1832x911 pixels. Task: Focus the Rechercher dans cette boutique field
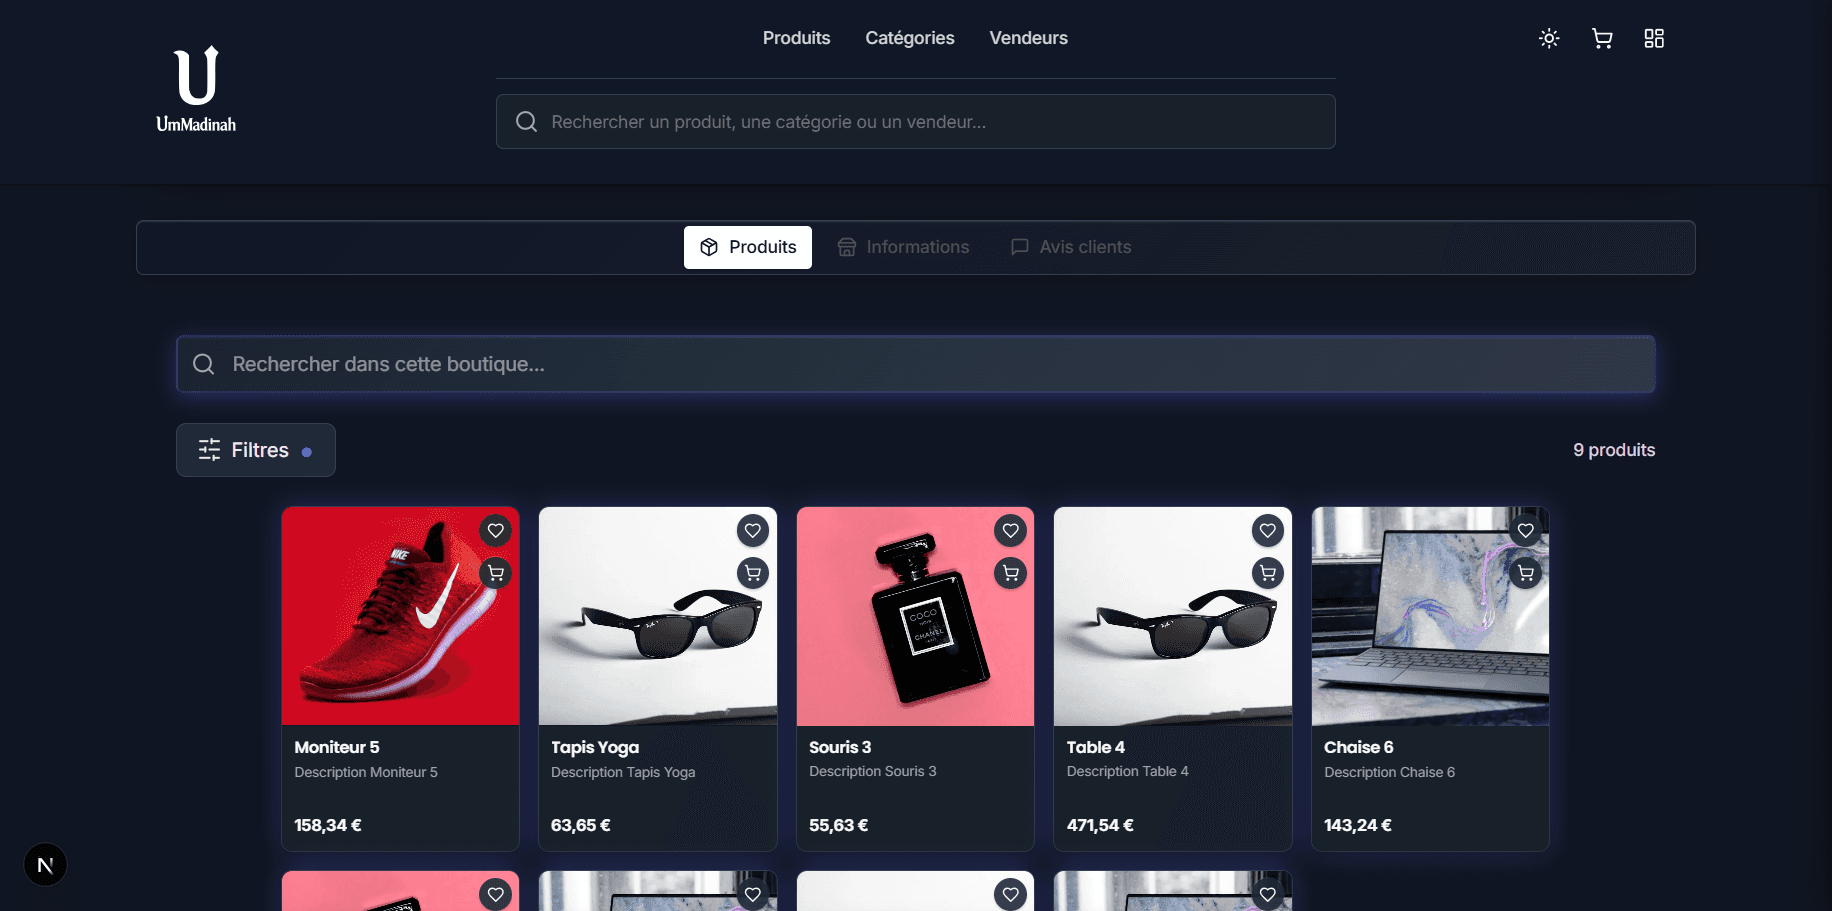point(915,364)
